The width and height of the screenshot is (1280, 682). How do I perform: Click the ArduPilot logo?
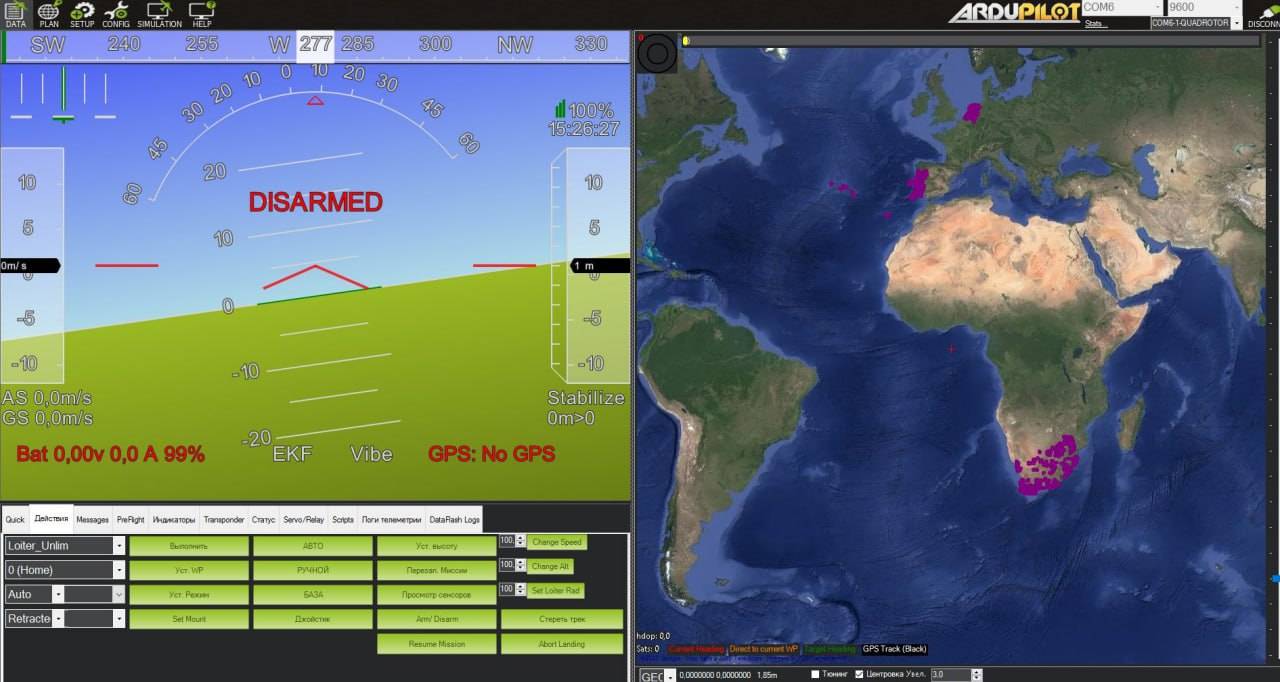click(1014, 12)
